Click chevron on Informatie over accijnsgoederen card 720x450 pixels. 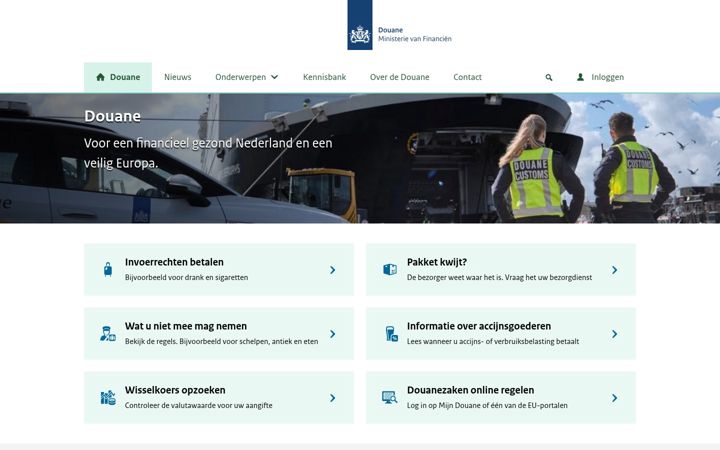[x=614, y=334]
